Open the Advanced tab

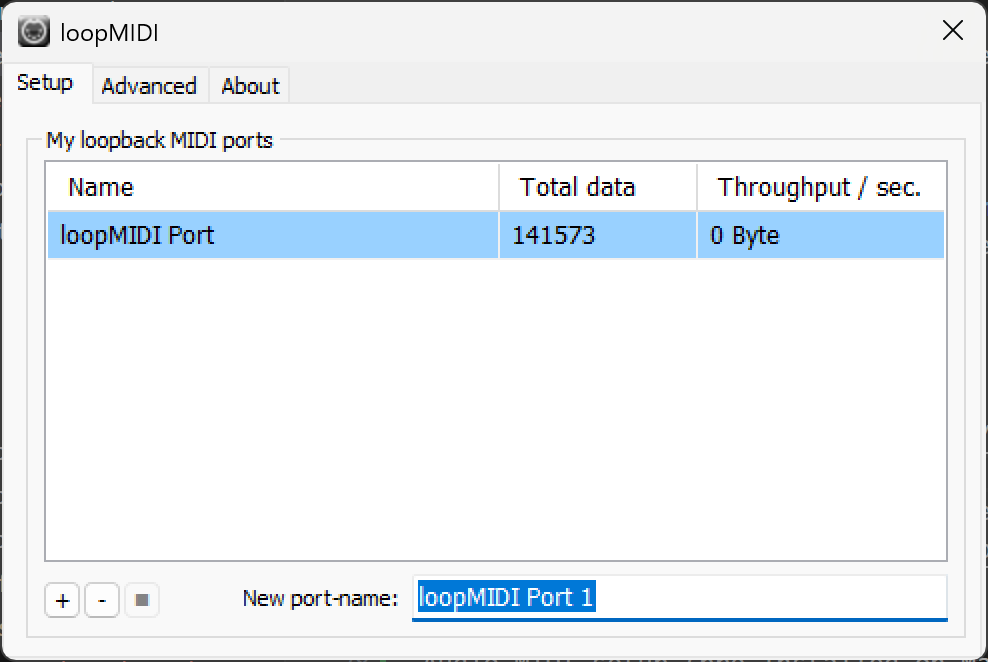tap(149, 86)
